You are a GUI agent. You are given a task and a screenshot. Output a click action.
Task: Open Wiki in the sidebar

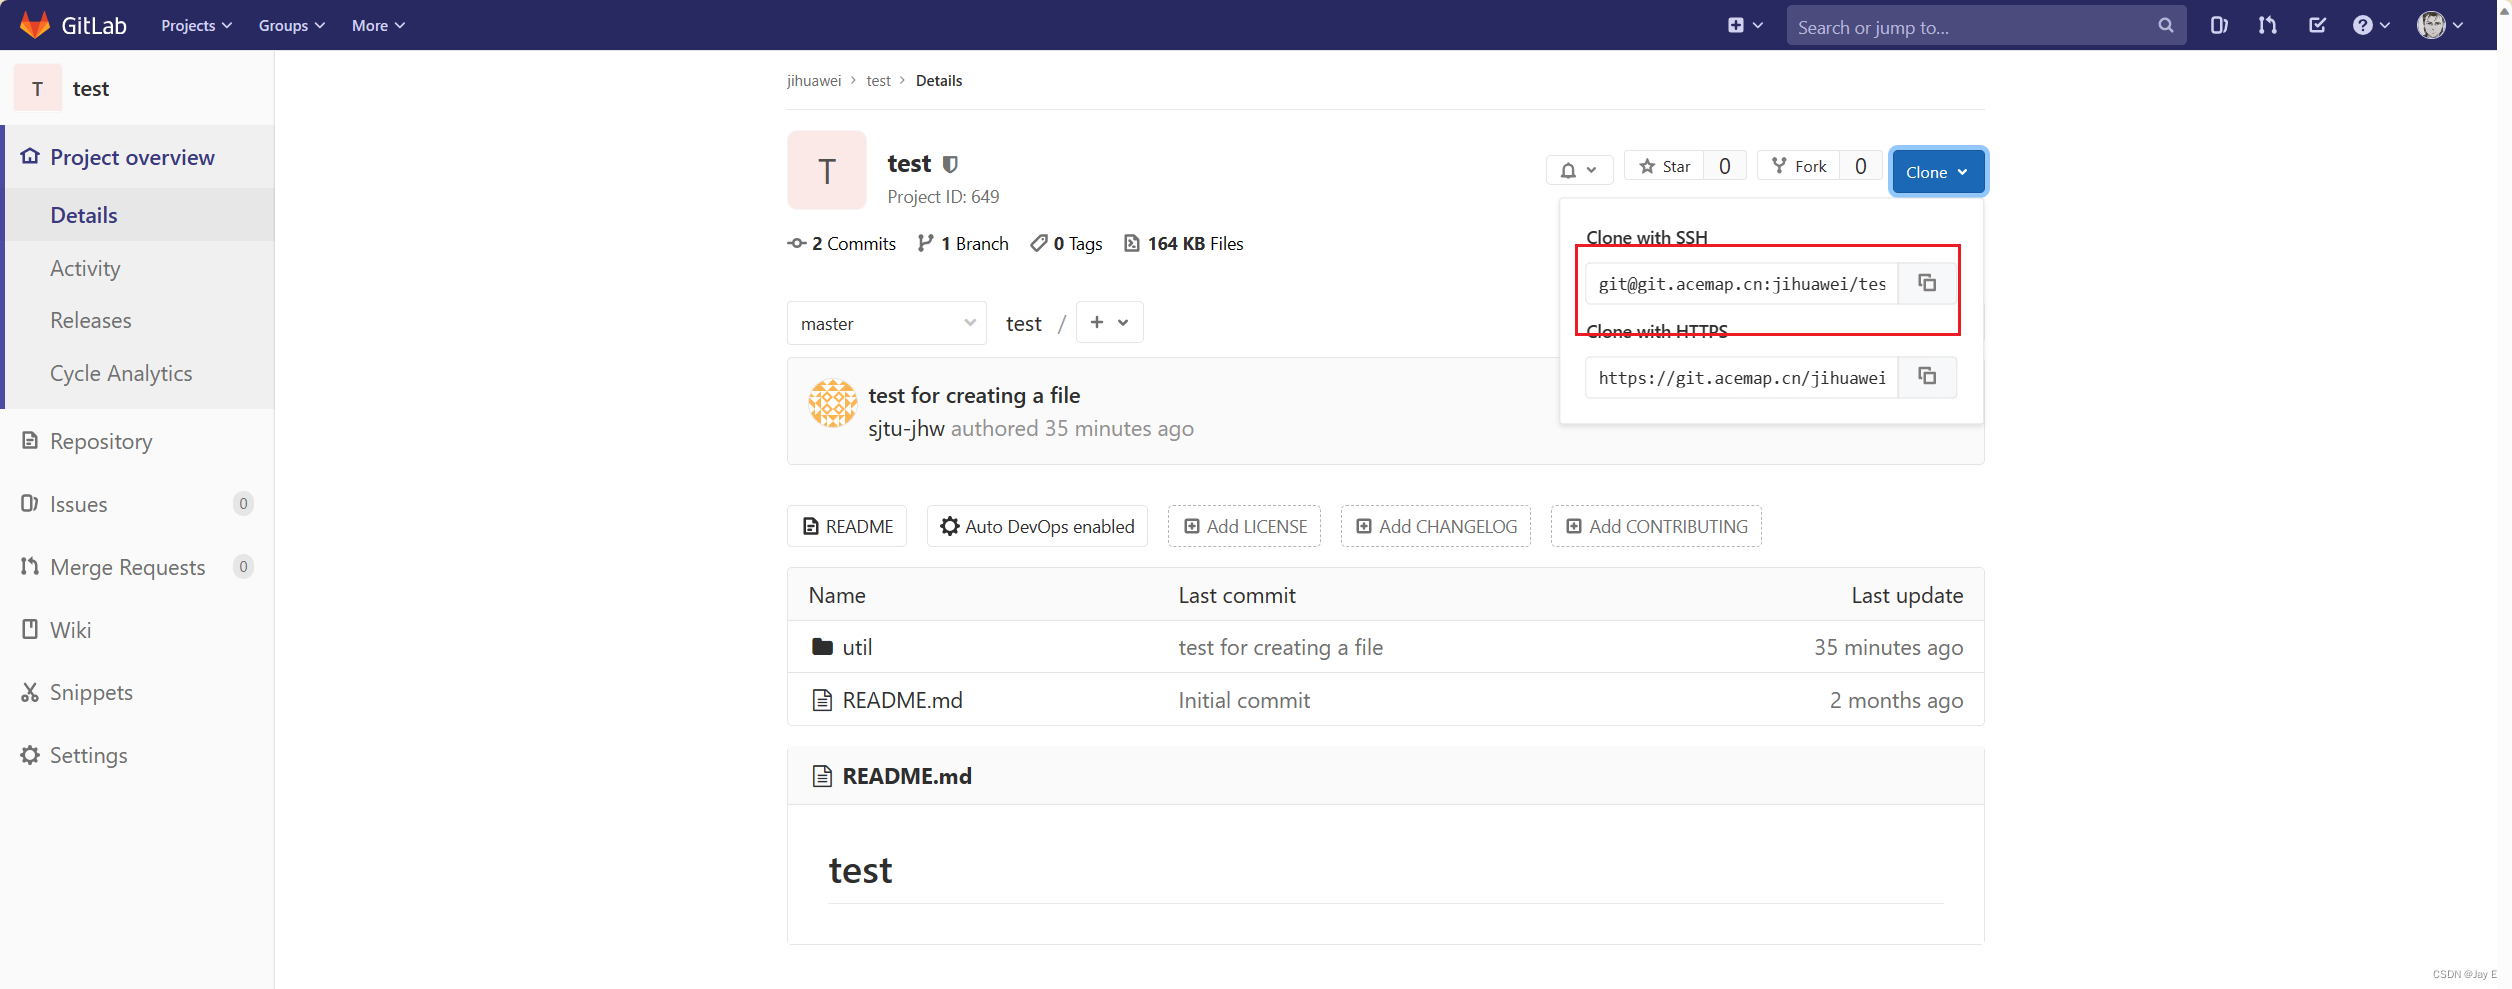pos(71,629)
